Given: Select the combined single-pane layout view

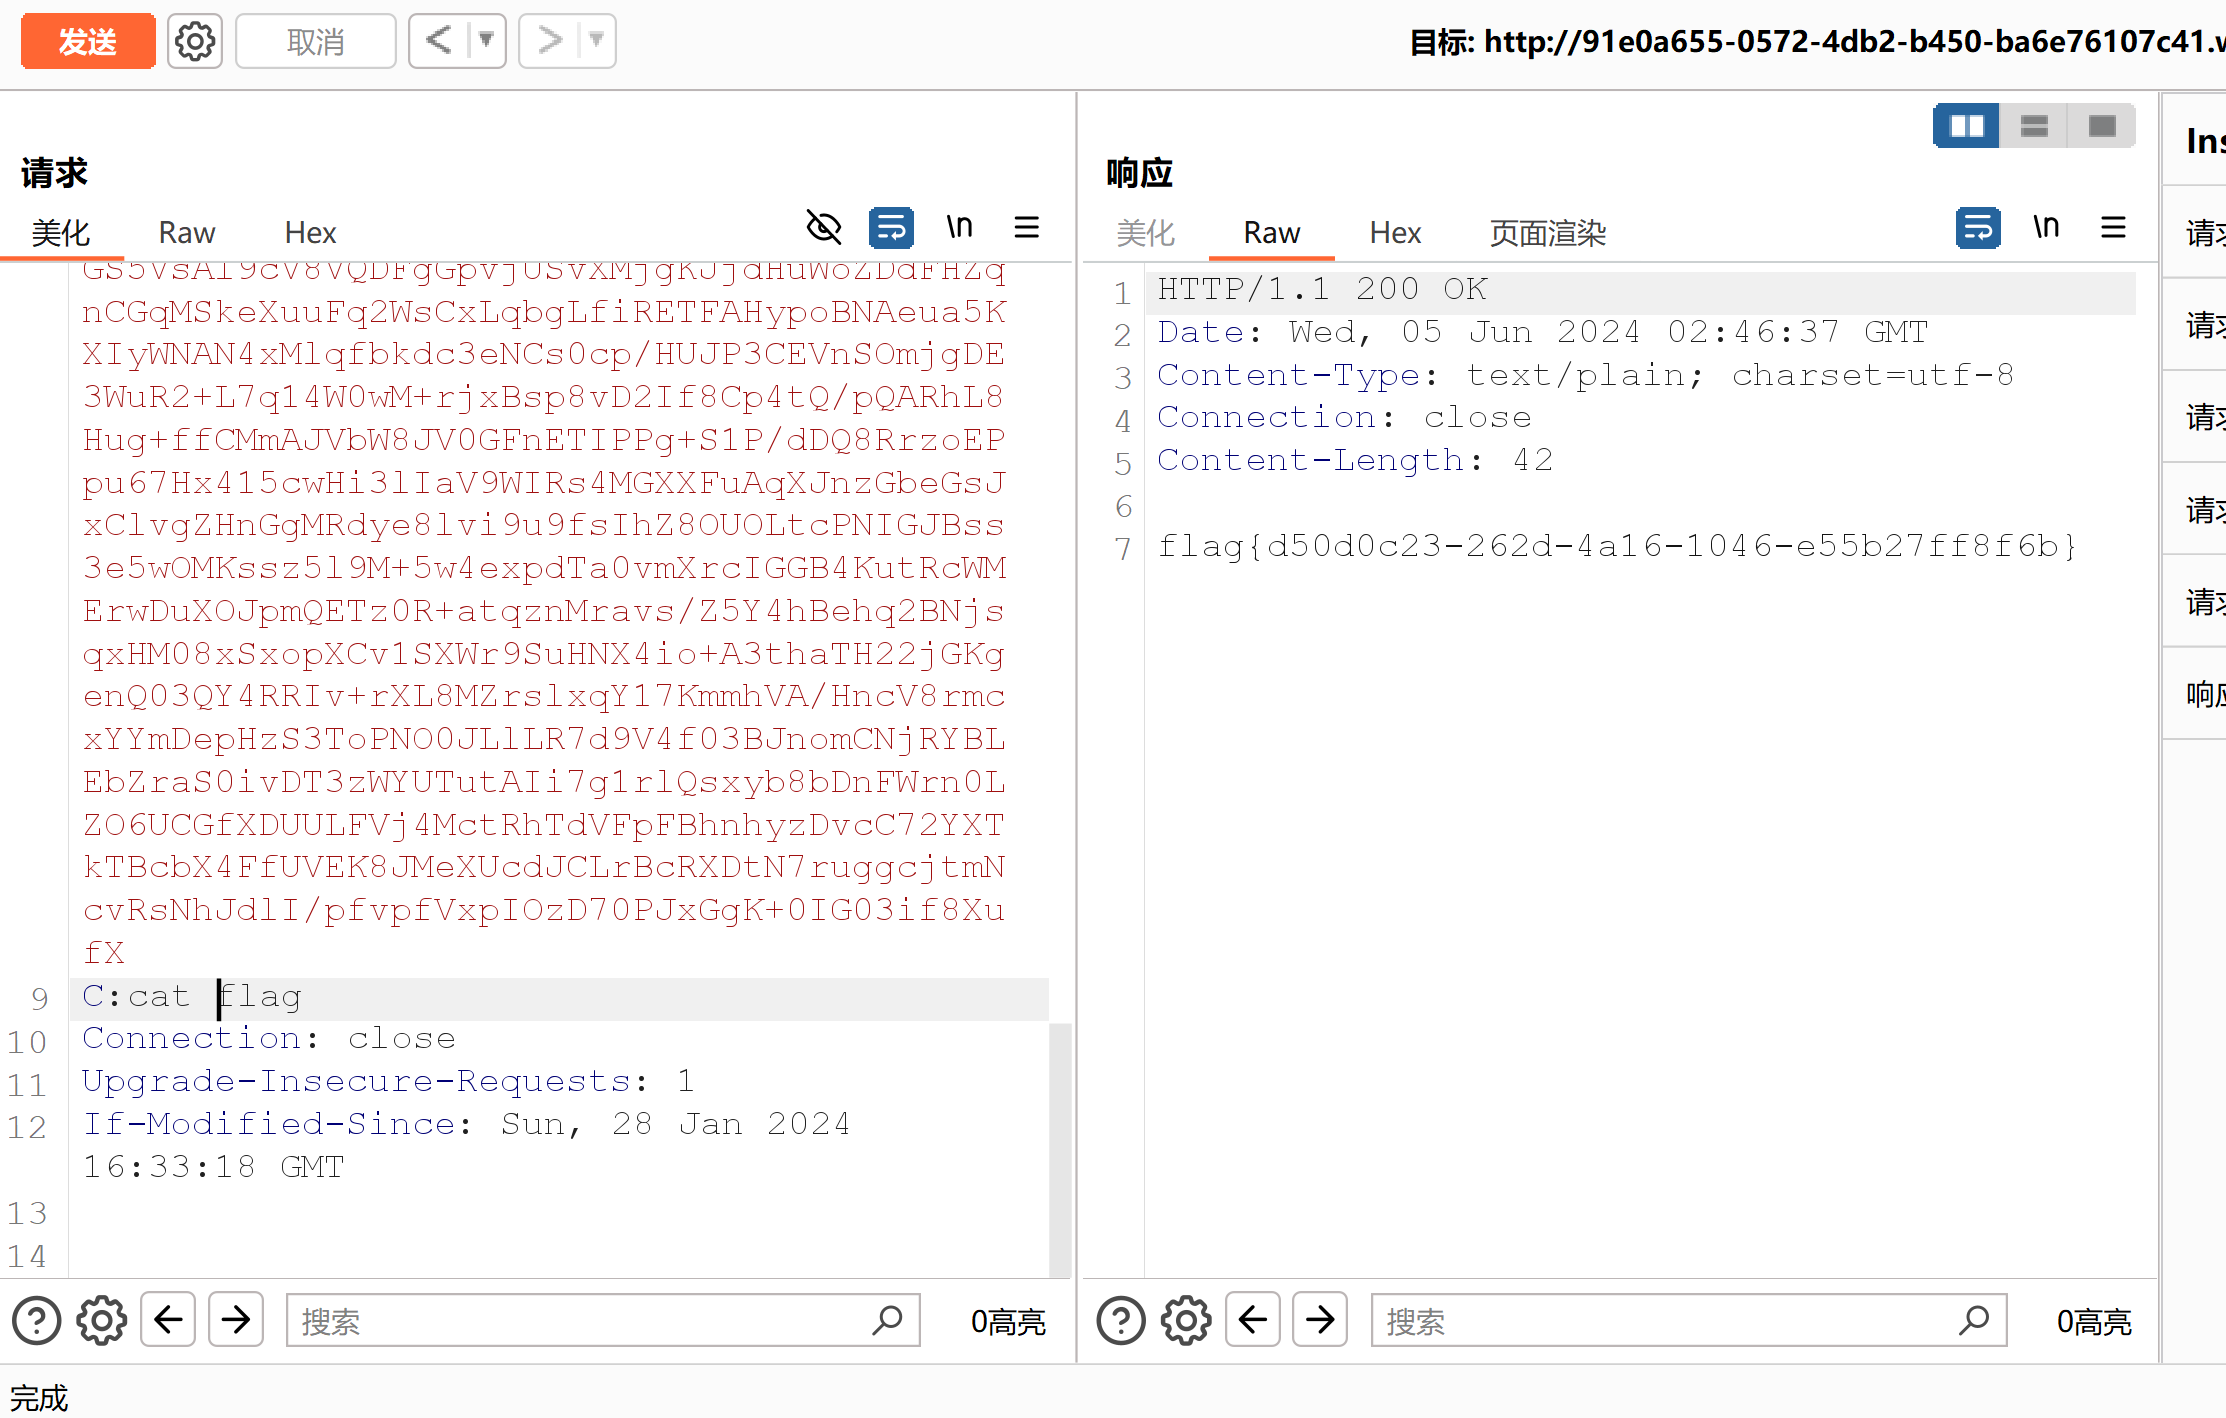Looking at the screenshot, I should (x=2102, y=126).
